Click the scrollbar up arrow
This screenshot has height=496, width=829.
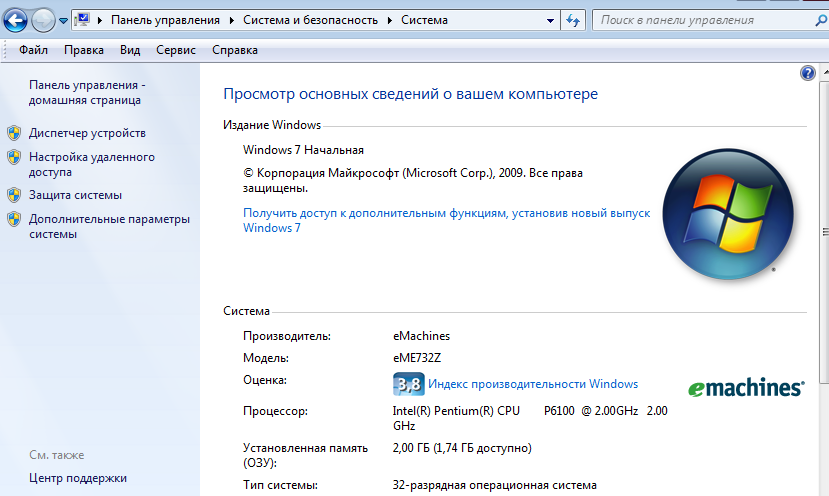click(825, 72)
